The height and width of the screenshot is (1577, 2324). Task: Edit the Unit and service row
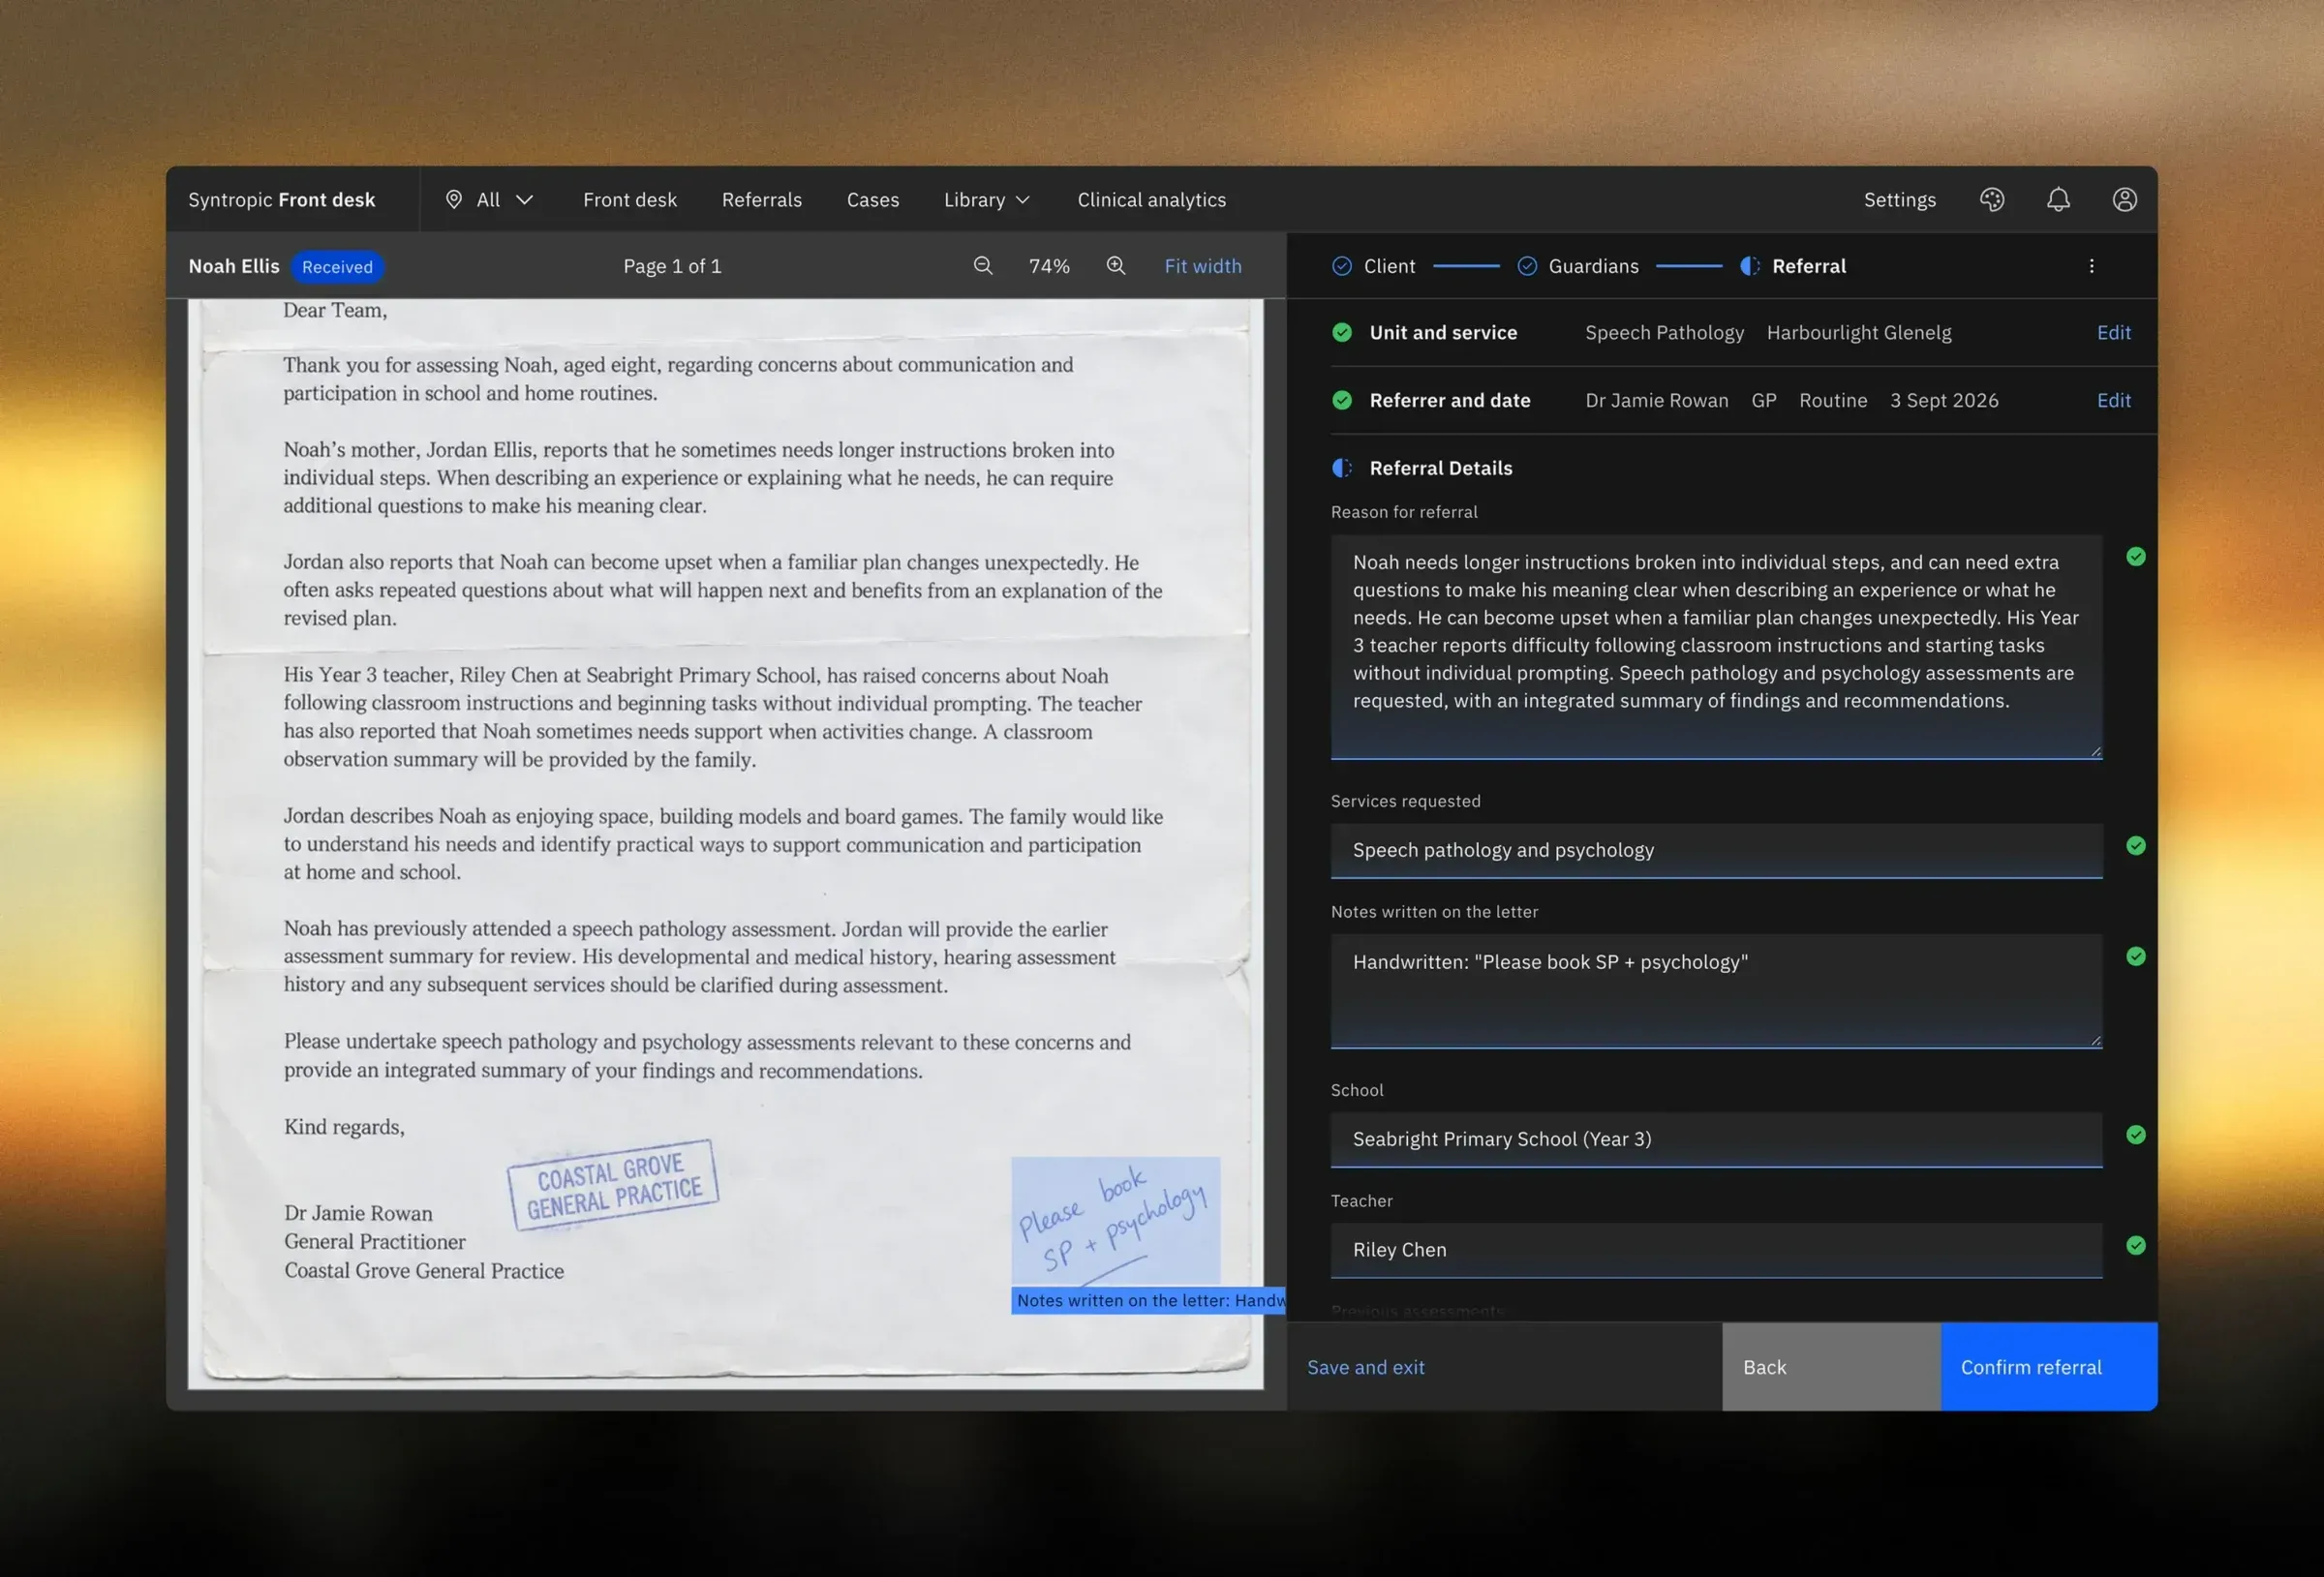pyautogui.click(x=2114, y=333)
